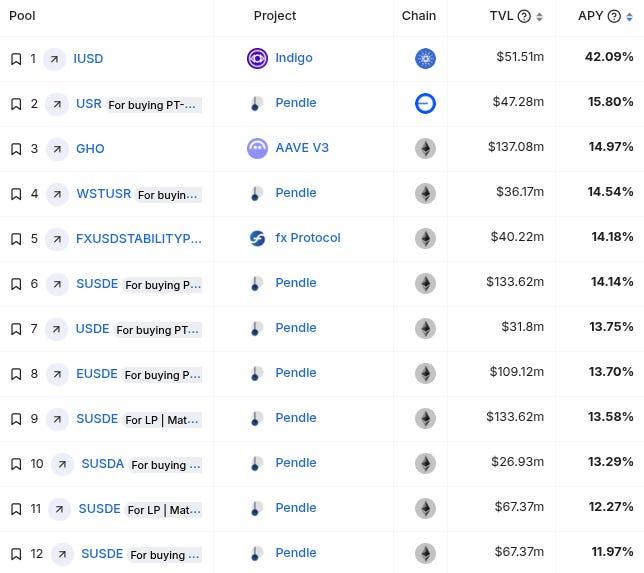Click the Indigo project logo
This screenshot has width=644, height=573.
click(x=258, y=58)
